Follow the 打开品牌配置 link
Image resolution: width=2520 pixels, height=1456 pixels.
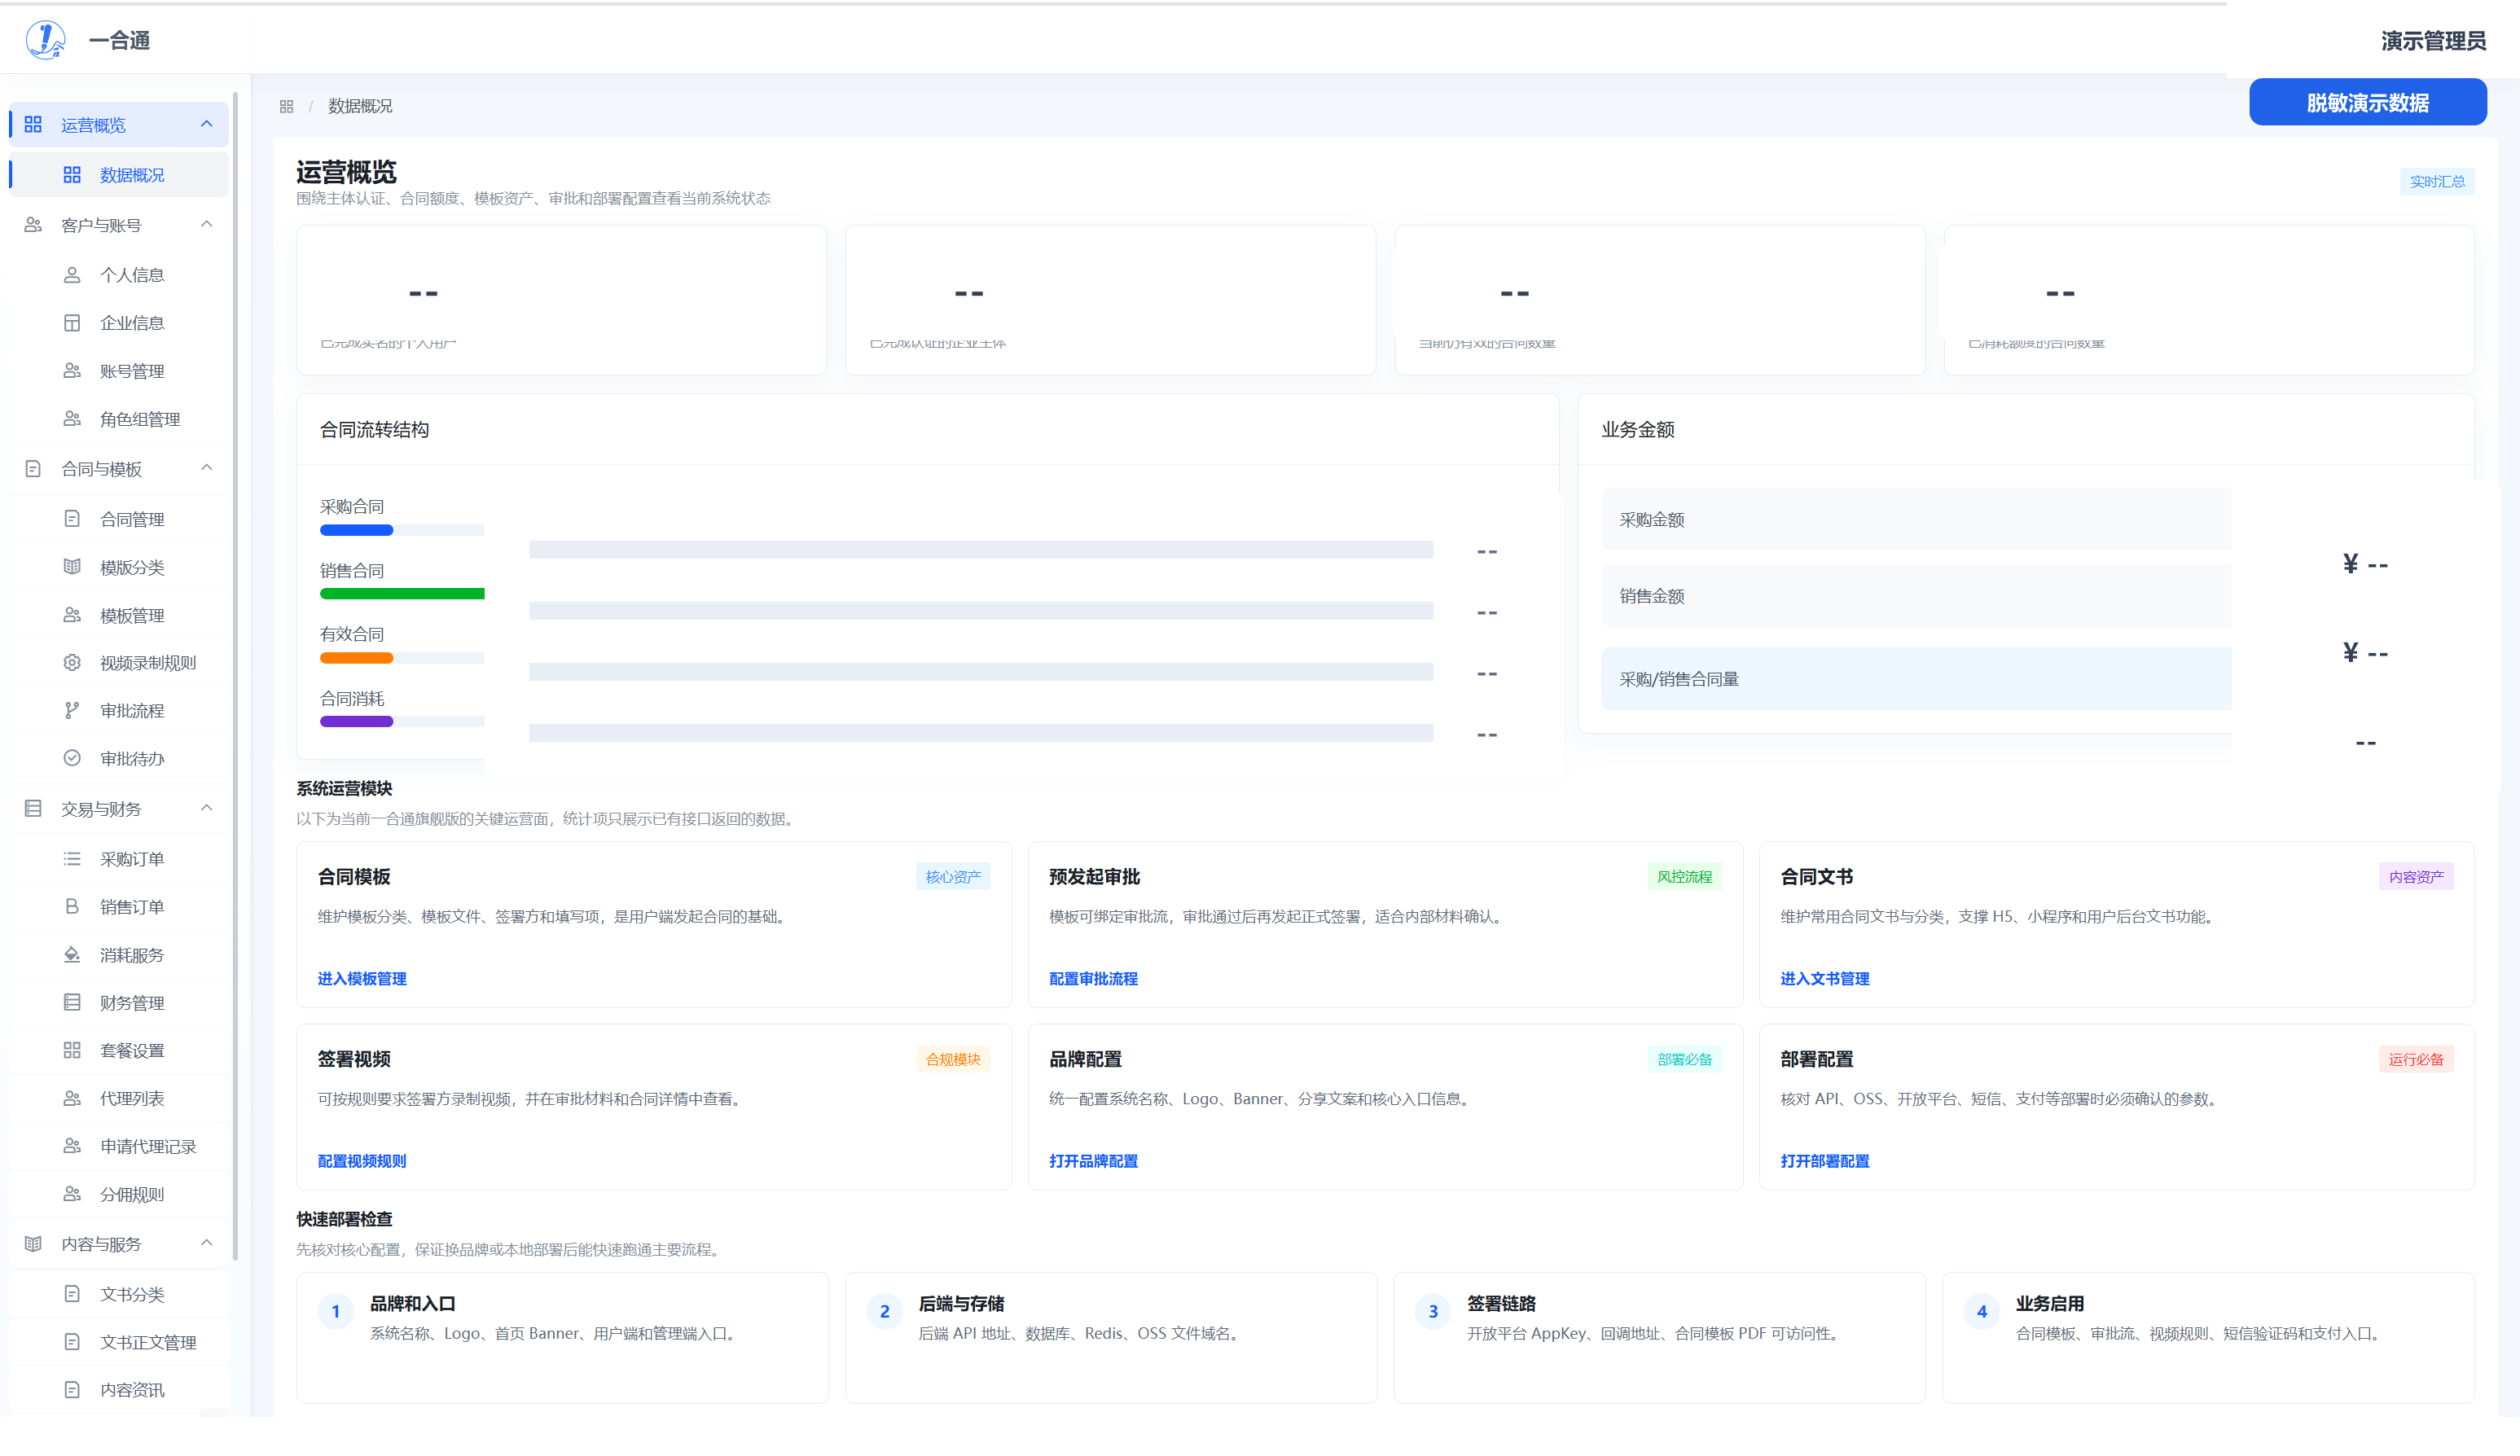1093,1161
